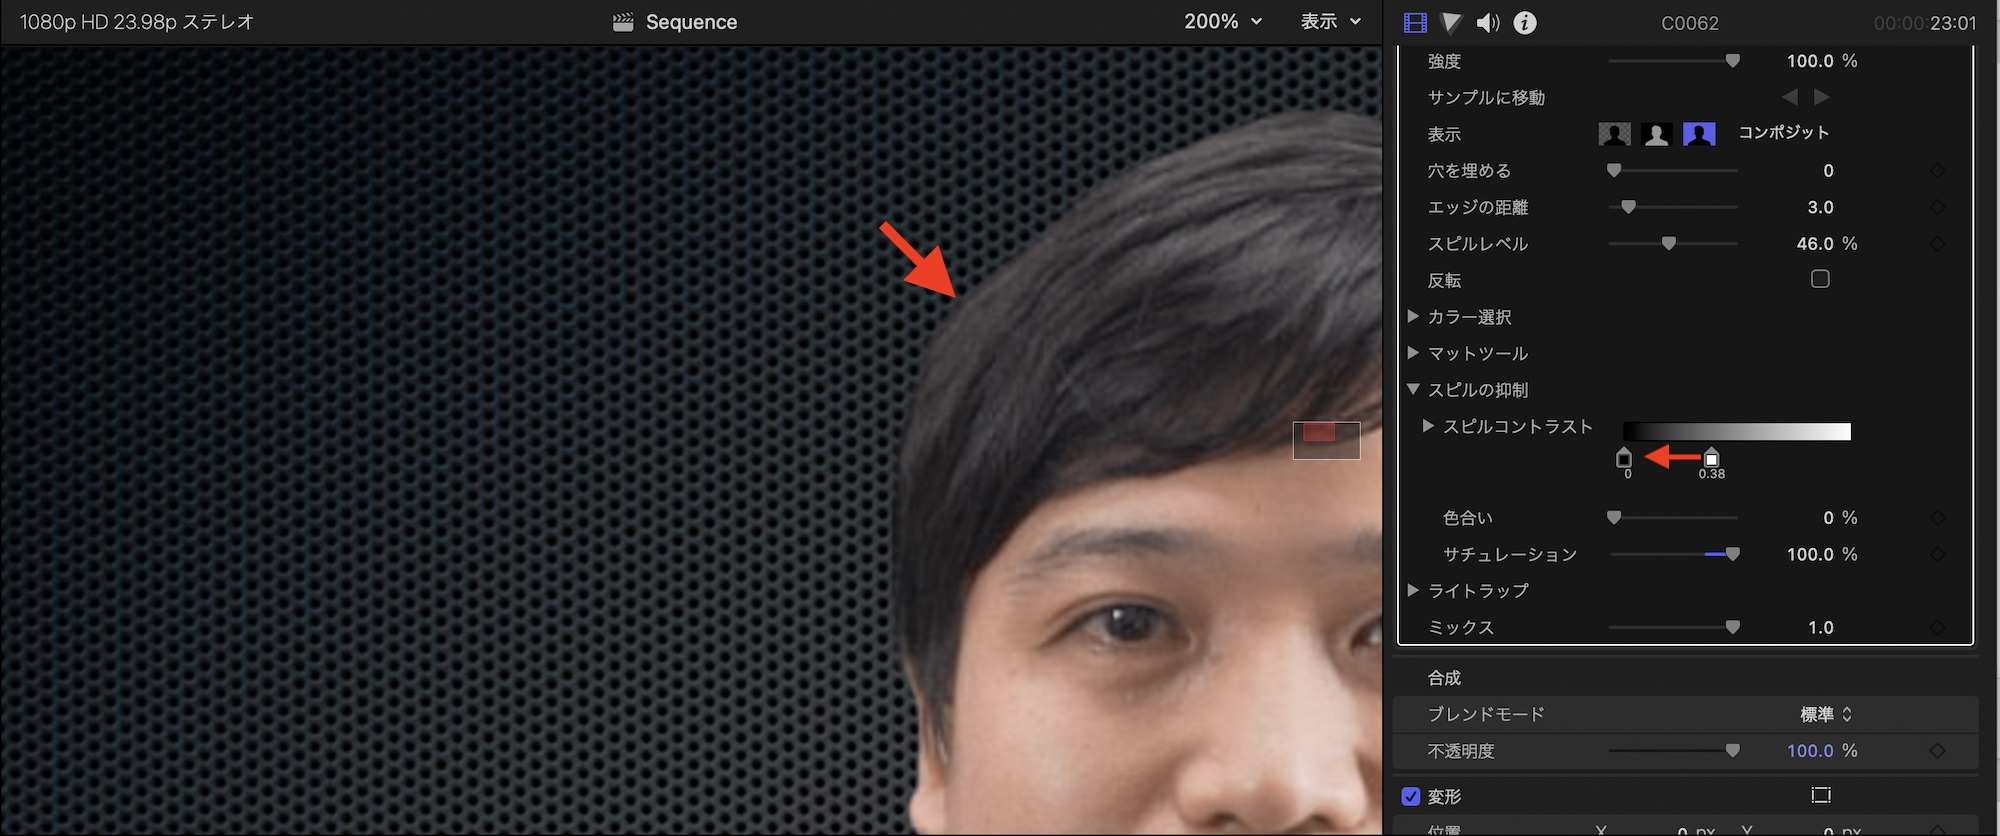Click the 穴を埋める slider handle
Viewport: 2000px width, 836px height.
1614,171
